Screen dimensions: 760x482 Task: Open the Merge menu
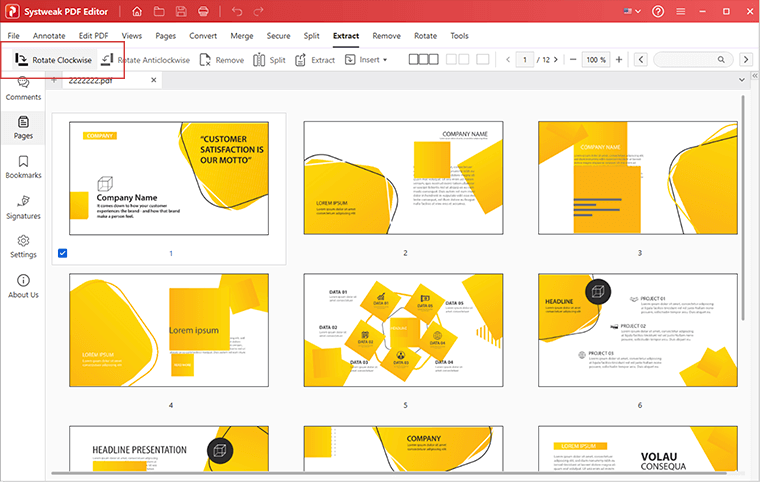242,36
